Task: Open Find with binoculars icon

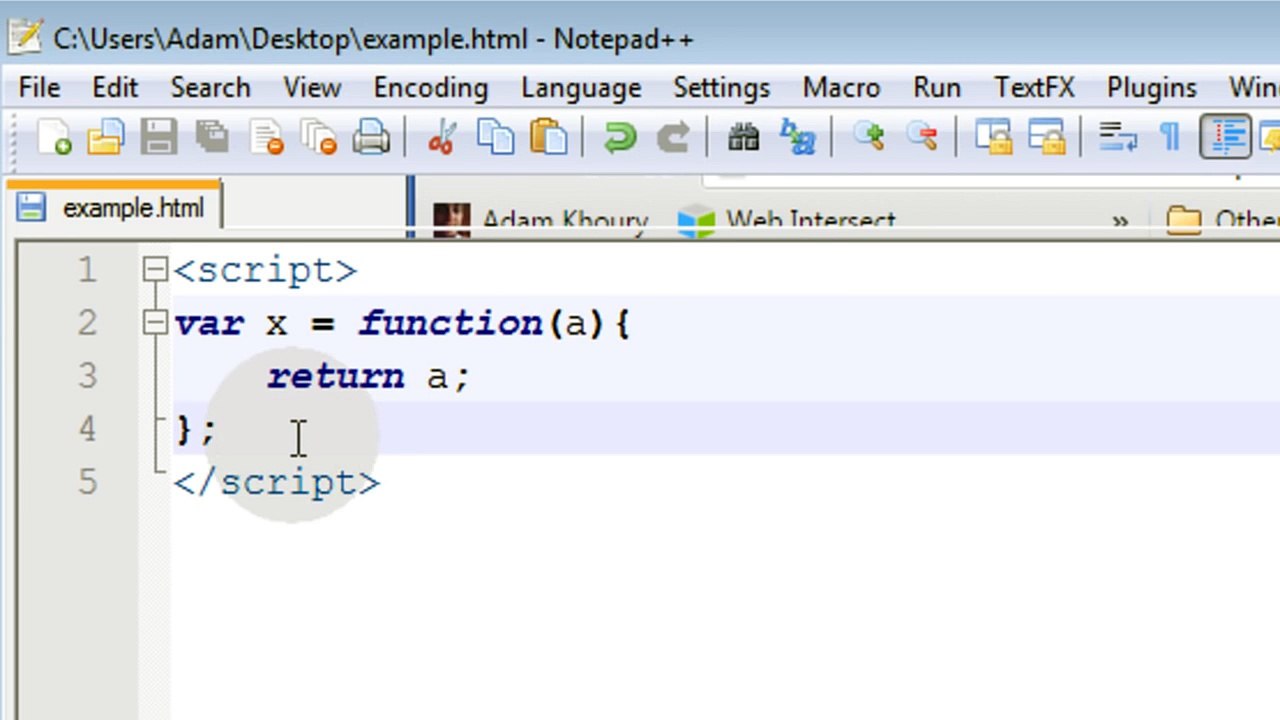Action: (x=744, y=137)
